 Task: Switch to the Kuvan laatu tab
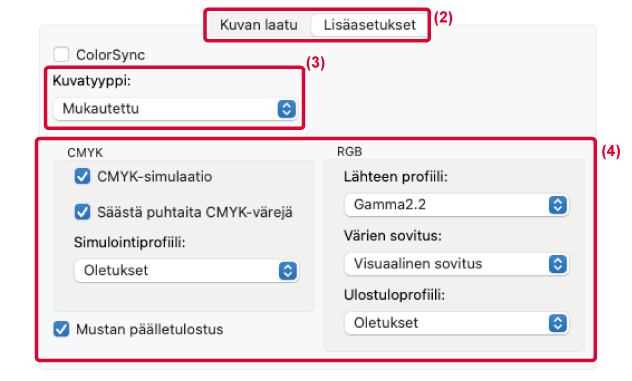258,25
